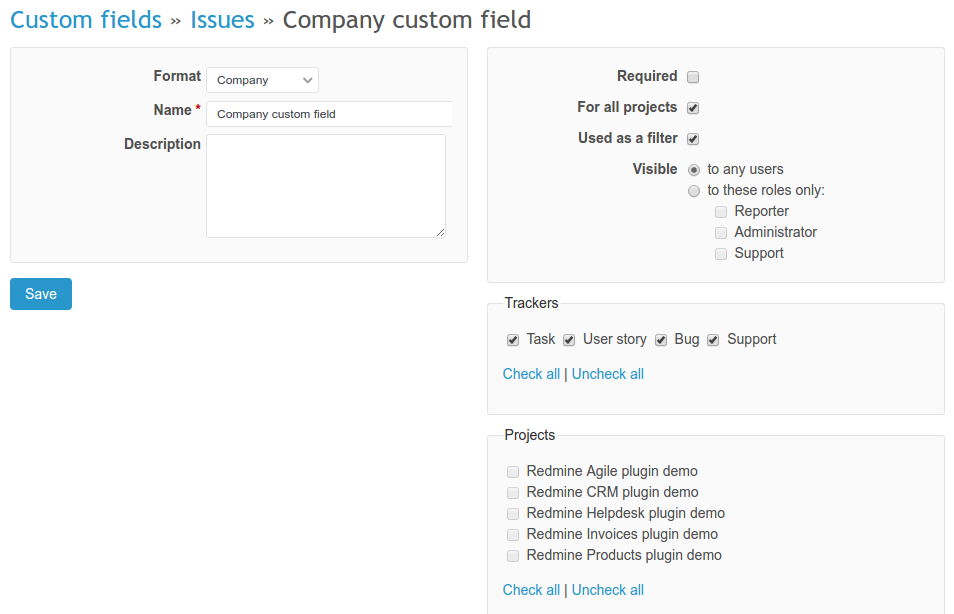The width and height of the screenshot is (954, 614).
Task: Enable the Required checkbox
Action: (x=693, y=76)
